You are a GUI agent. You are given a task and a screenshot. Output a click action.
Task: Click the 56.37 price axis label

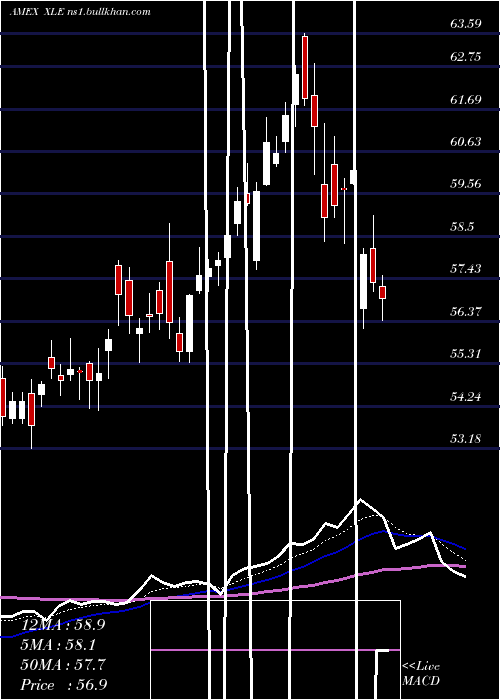click(466, 311)
